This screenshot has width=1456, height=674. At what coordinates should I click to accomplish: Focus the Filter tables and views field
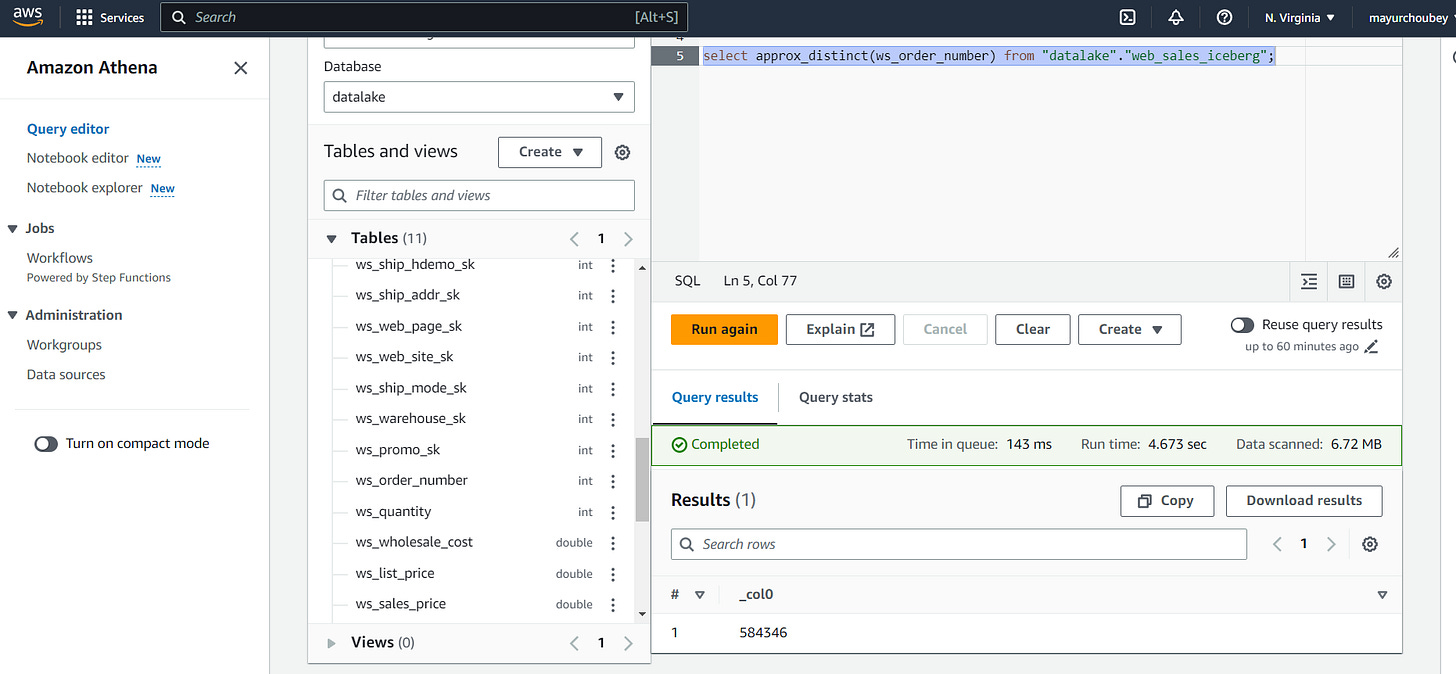pos(479,195)
